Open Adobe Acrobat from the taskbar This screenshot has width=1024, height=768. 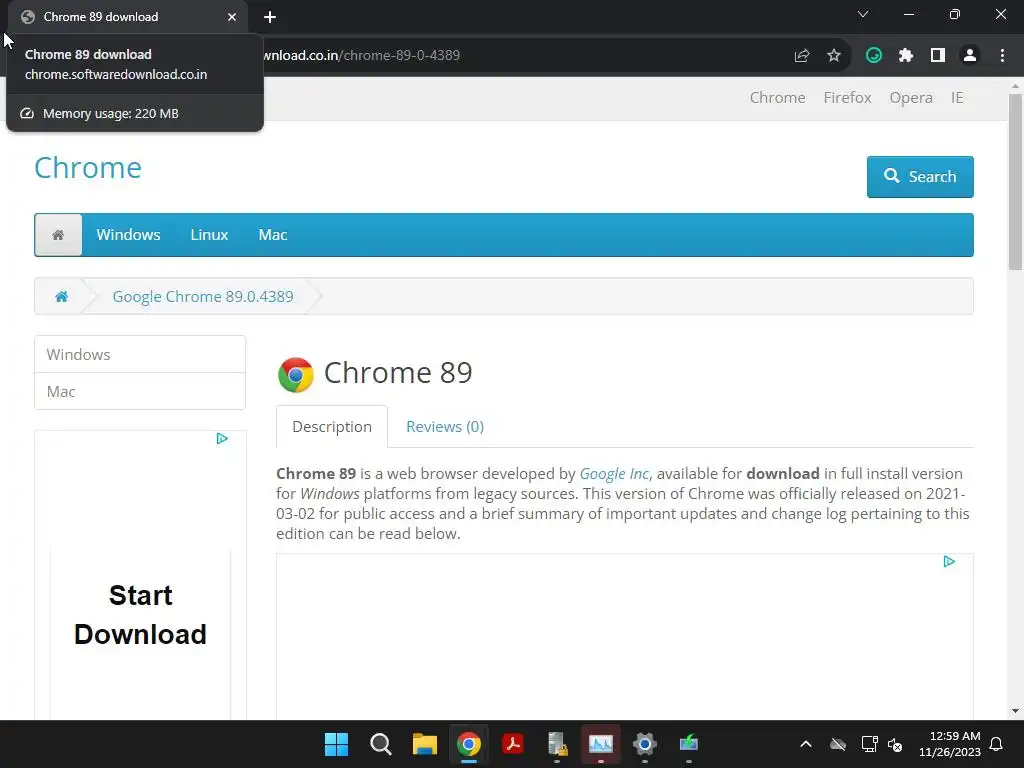point(513,744)
